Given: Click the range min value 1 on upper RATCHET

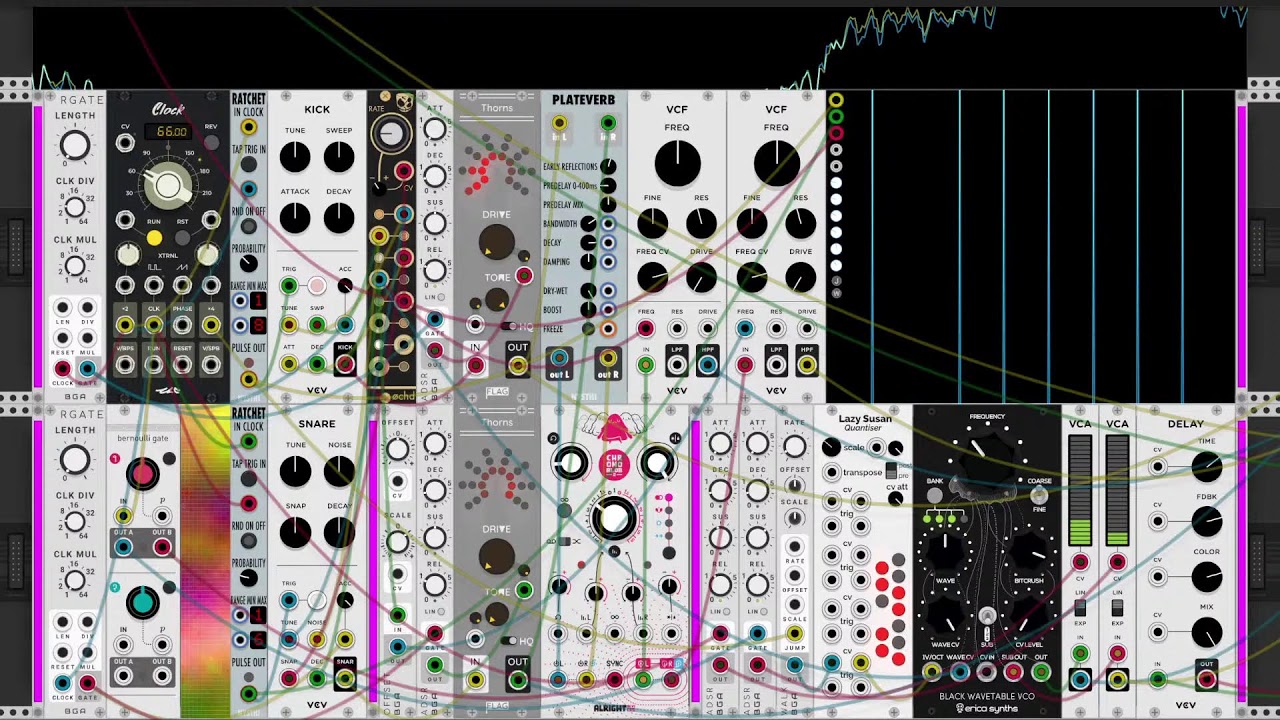Looking at the screenshot, I should pyautogui.click(x=258, y=302).
